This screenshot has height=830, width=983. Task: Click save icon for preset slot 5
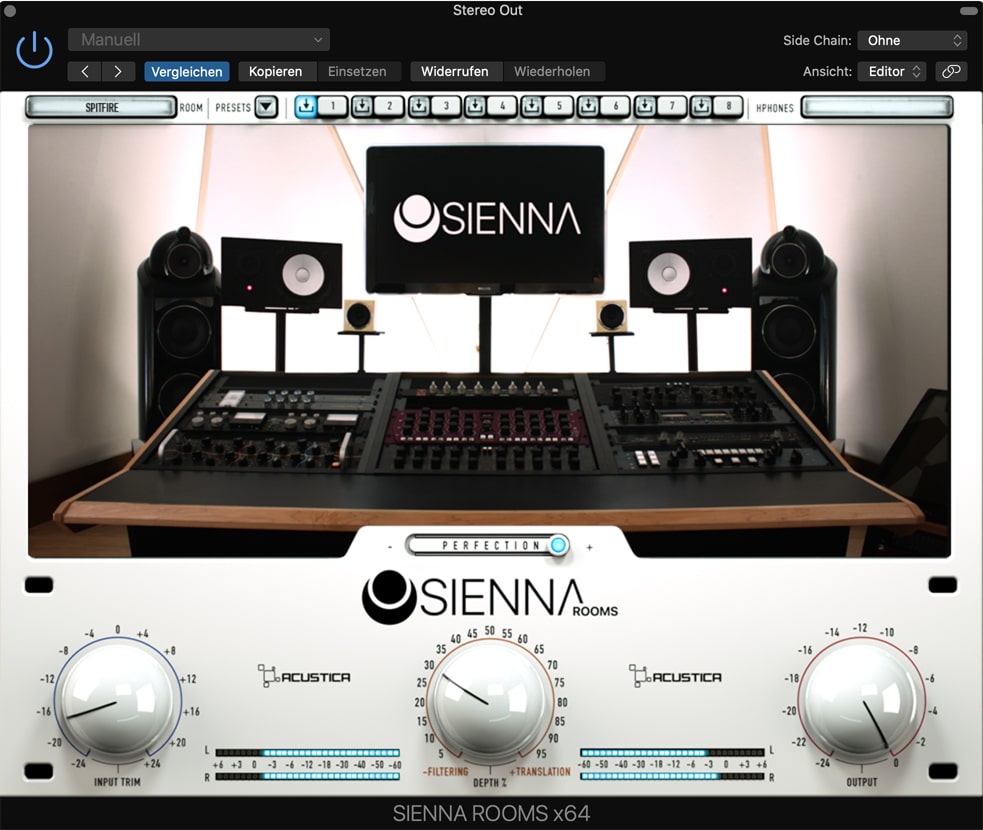click(x=532, y=107)
